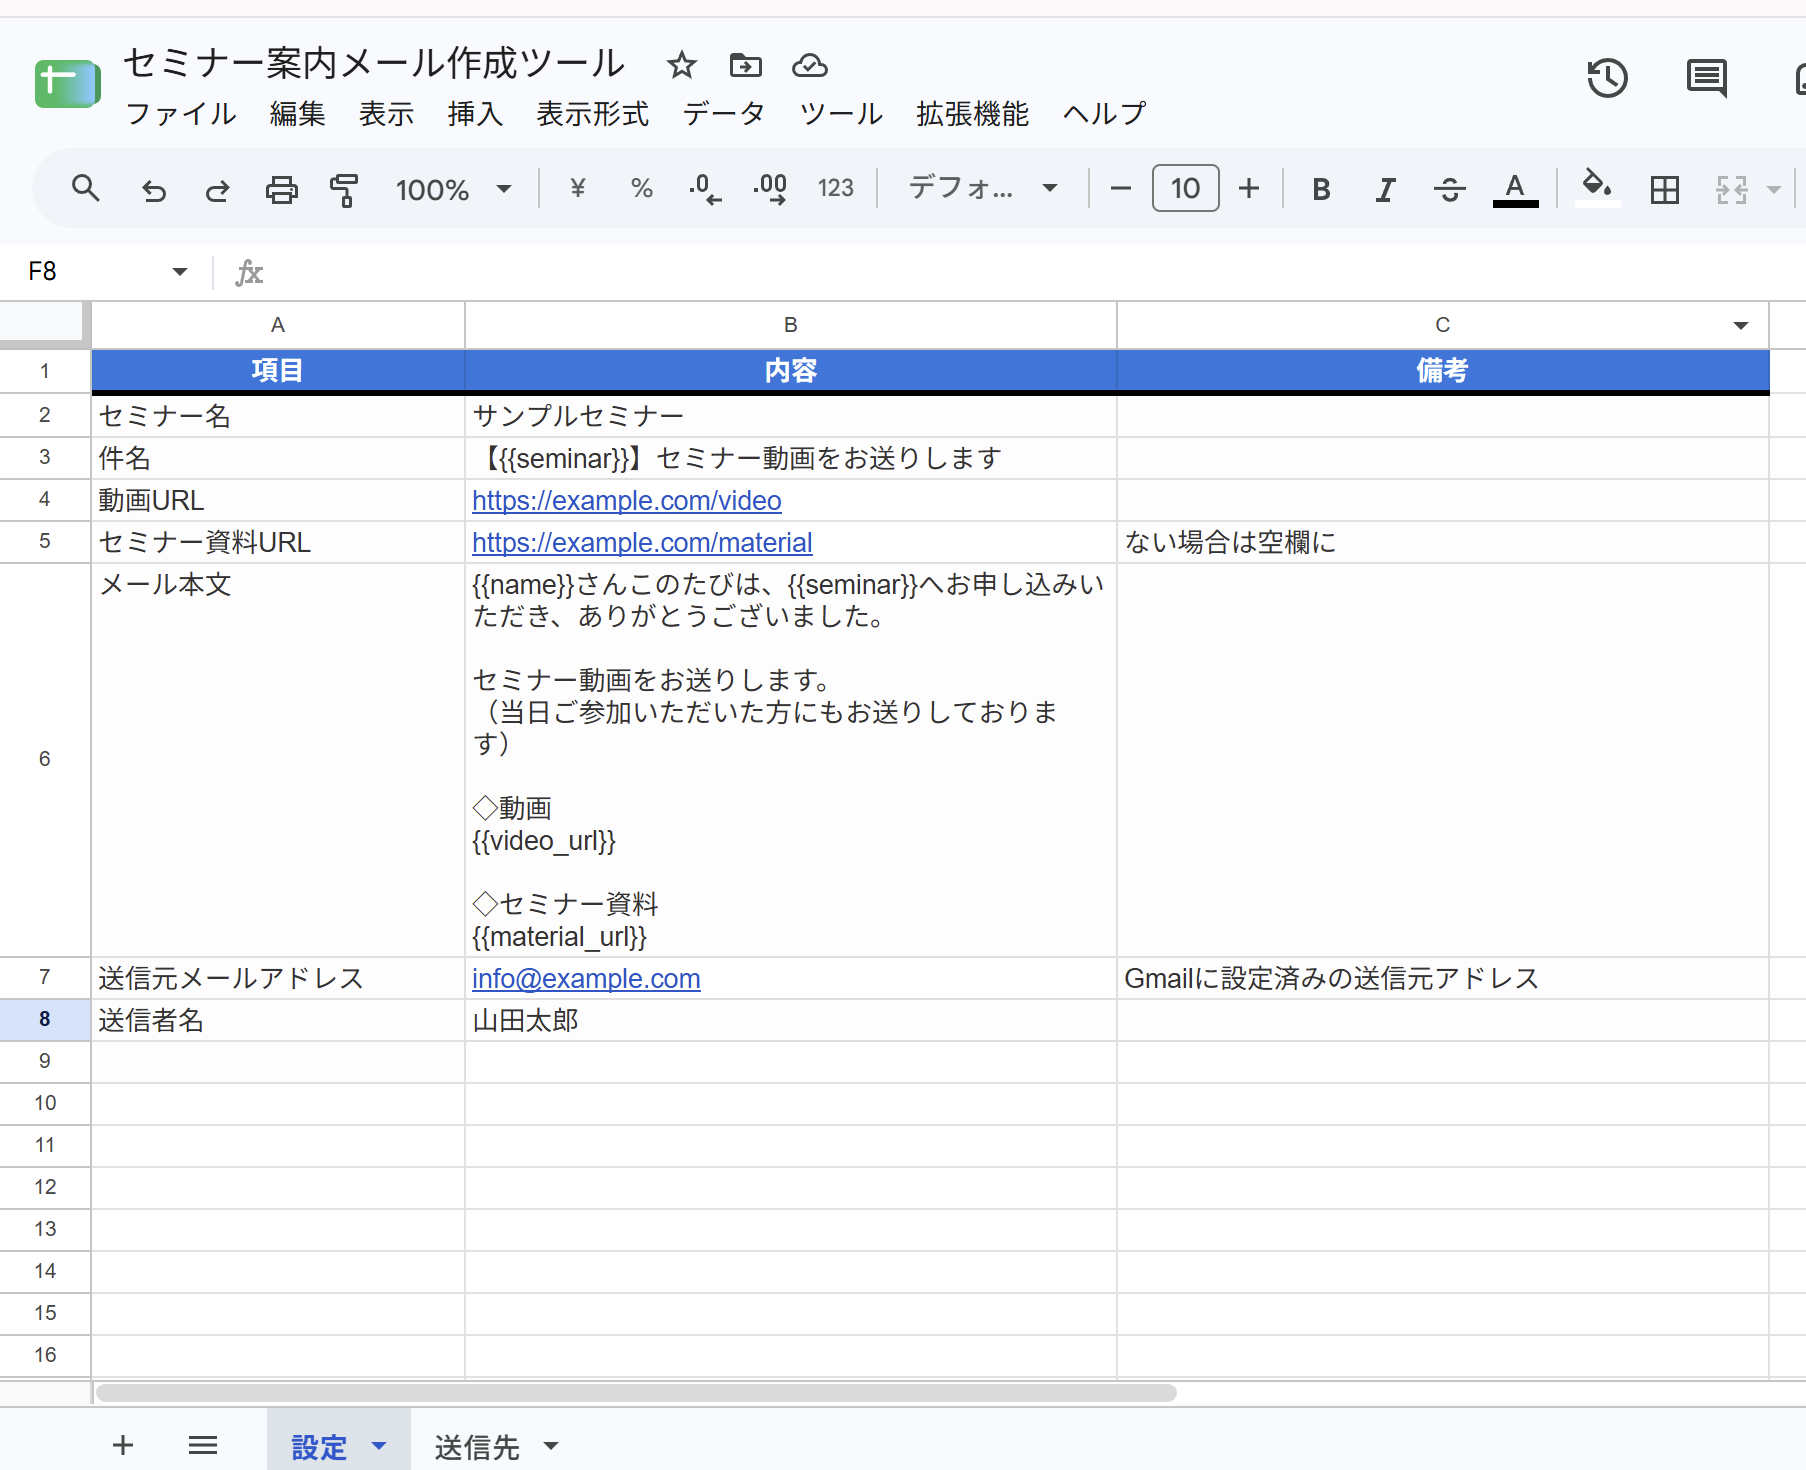The width and height of the screenshot is (1806, 1470).
Task: Select row 6 header
Action: tap(45, 759)
